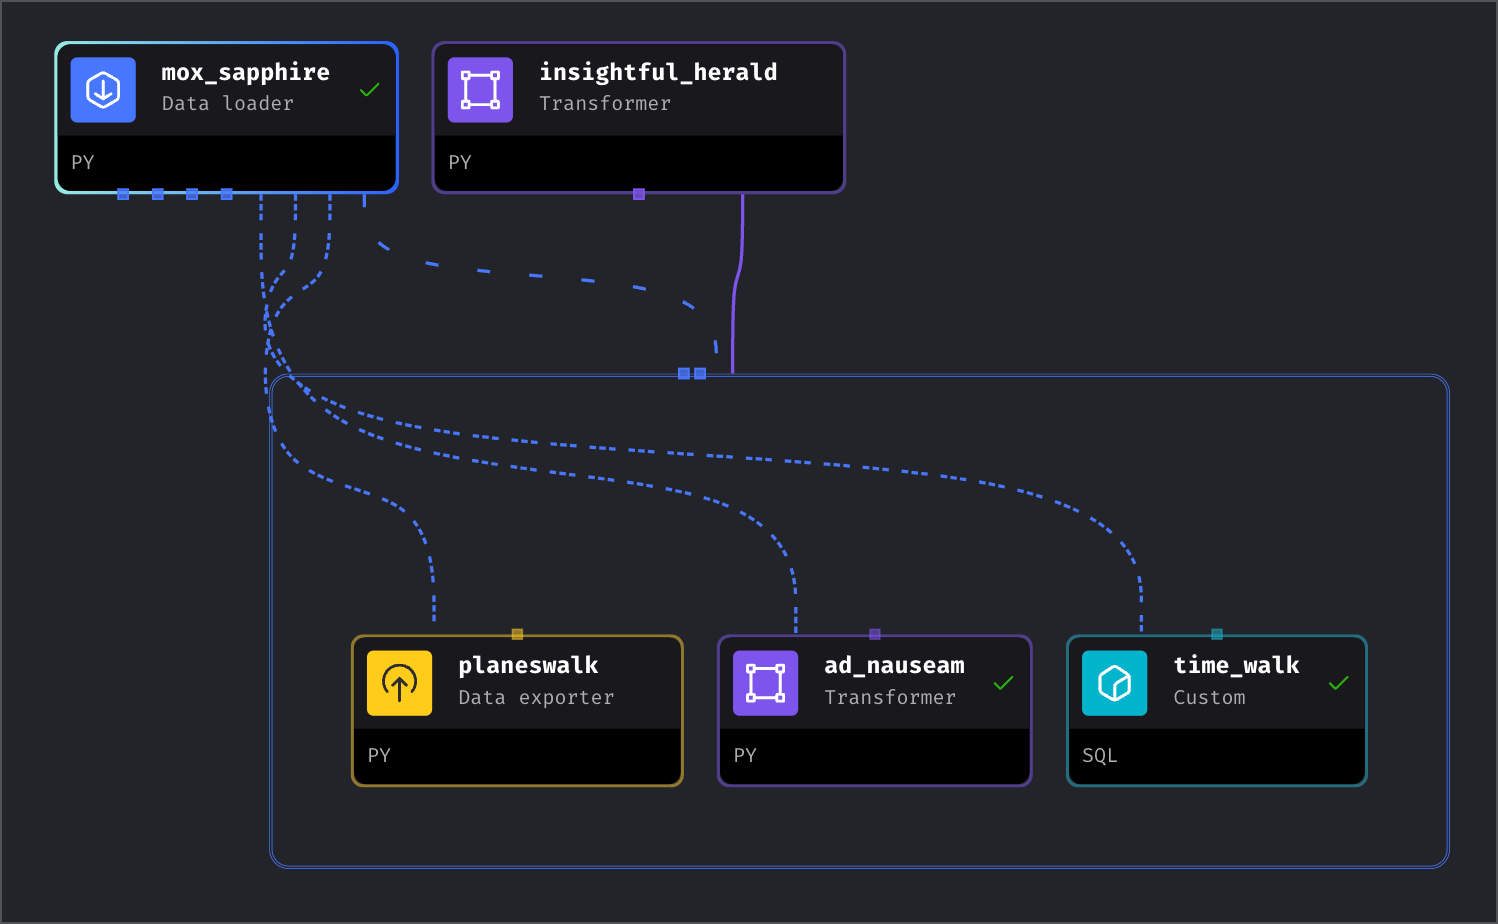Click the purple output port below insightful_herald
Viewport: 1498px width, 924px height.
pos(639,194)
